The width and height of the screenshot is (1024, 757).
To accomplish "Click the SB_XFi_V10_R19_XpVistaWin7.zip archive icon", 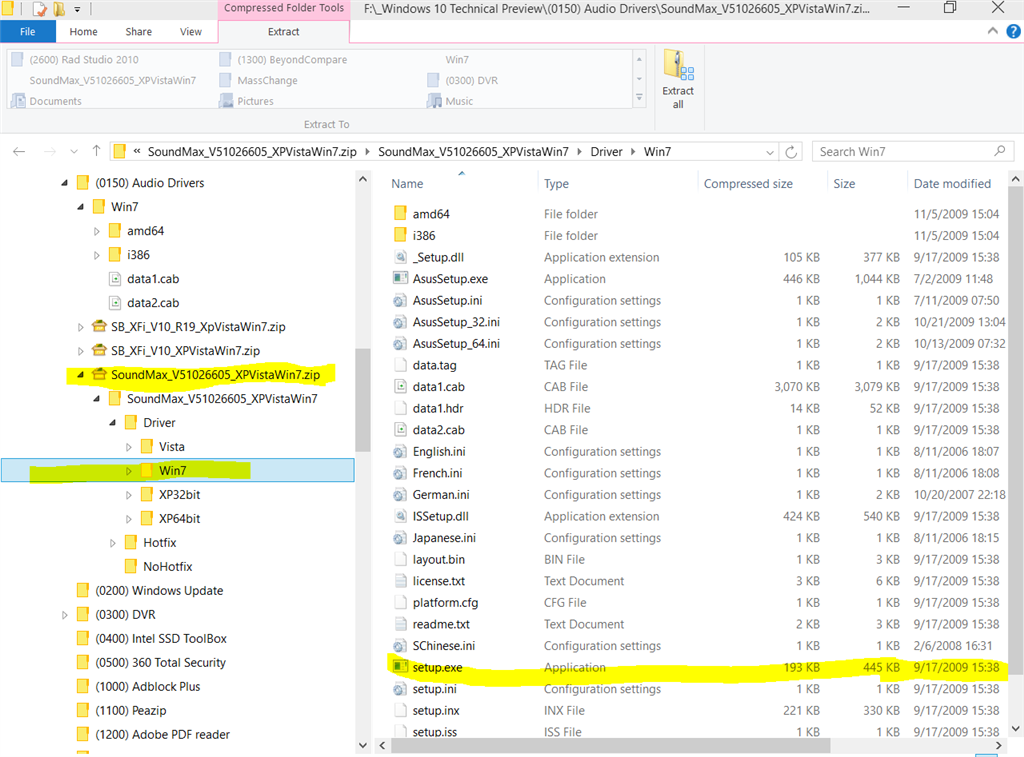I will pyautogui.click(x=99, y=326).
